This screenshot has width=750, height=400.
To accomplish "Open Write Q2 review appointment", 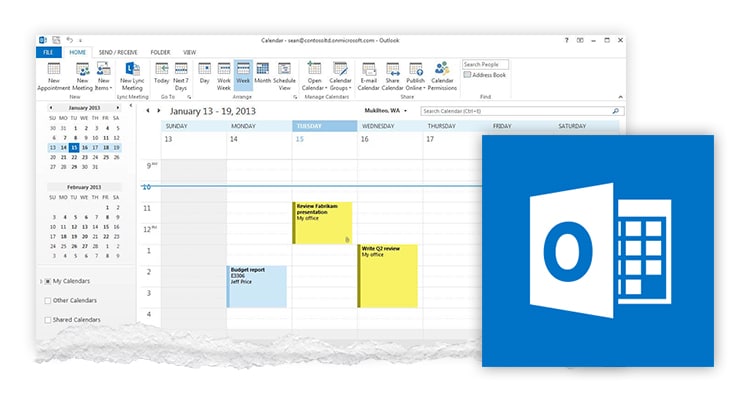I will 388,276.
